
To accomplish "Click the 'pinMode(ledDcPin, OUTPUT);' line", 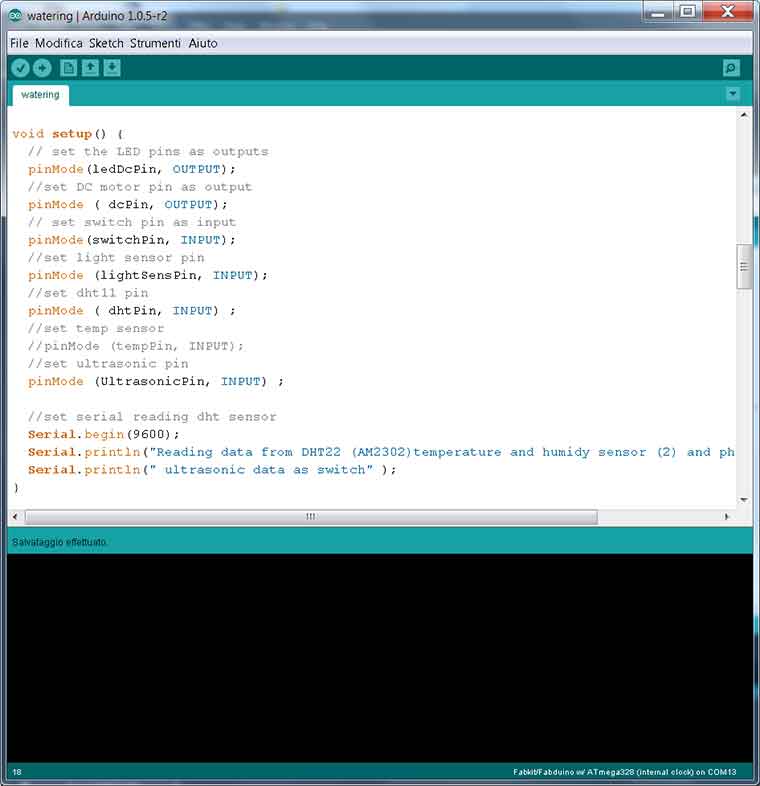I will pos(132,169).
